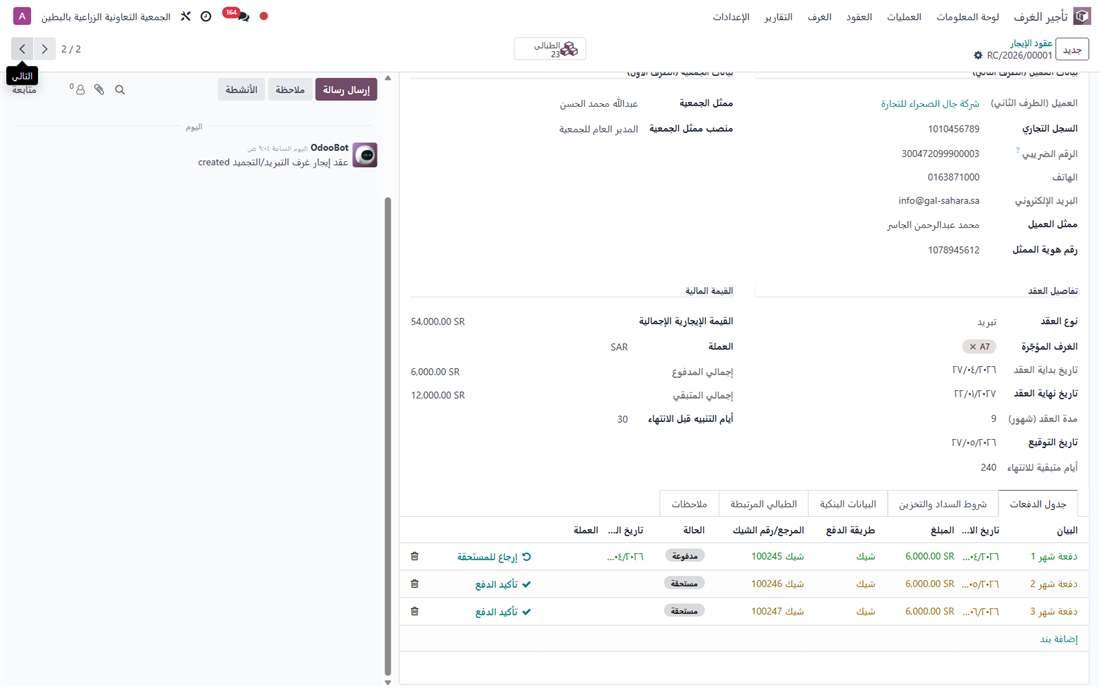1100x688 pixels.
Task: Confirm payment for دفعة شهر 2
Action: pyautogui.click(x=503, y=584)
